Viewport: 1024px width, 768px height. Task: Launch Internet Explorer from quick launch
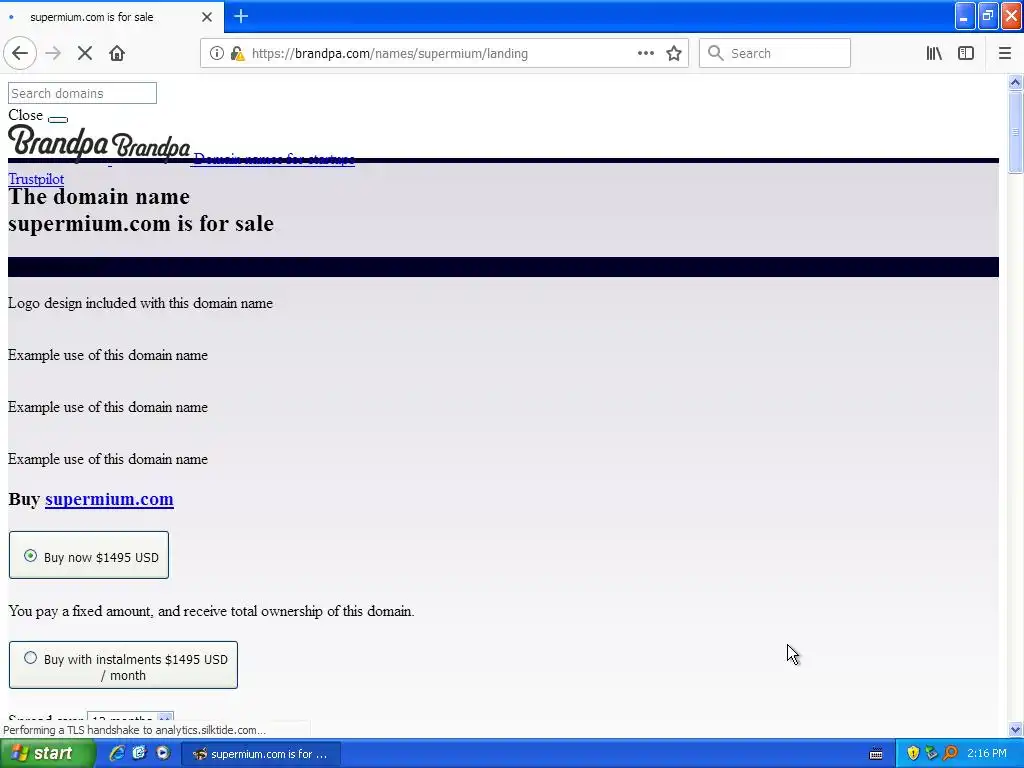(x=117, y=753)
